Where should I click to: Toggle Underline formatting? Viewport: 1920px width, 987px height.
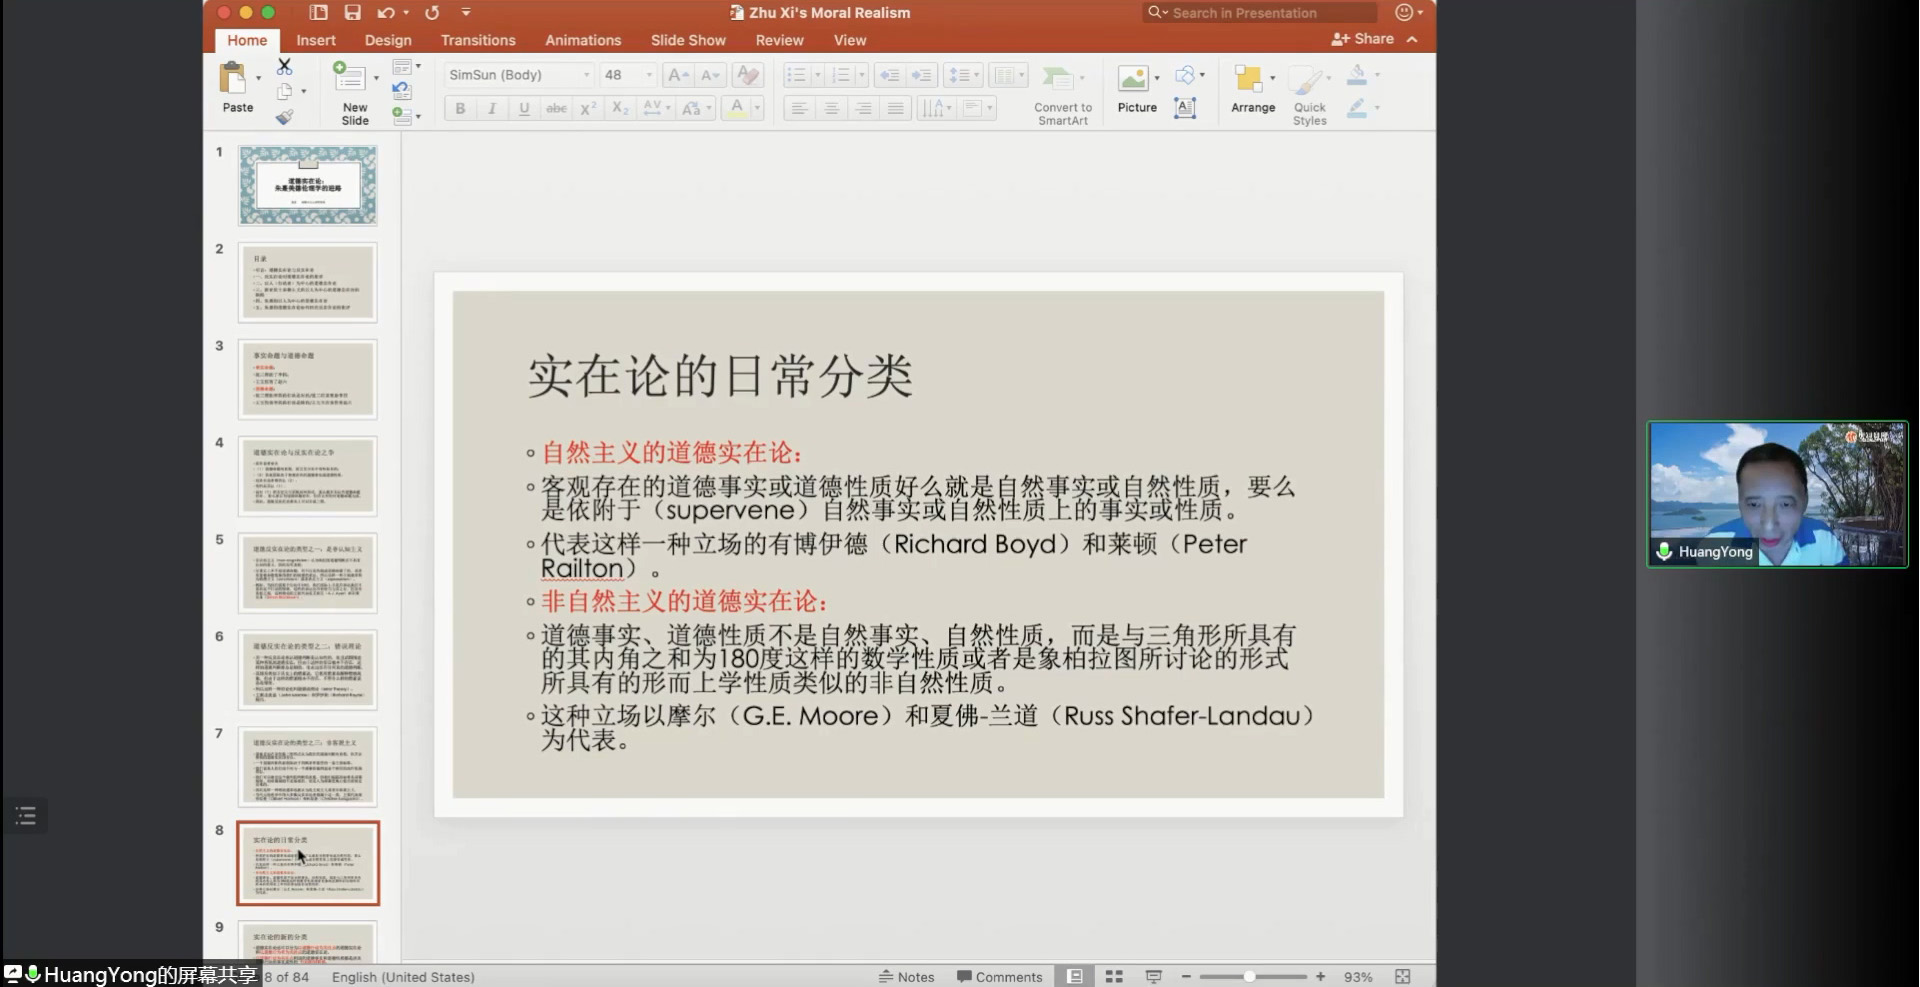click(524, 108)
